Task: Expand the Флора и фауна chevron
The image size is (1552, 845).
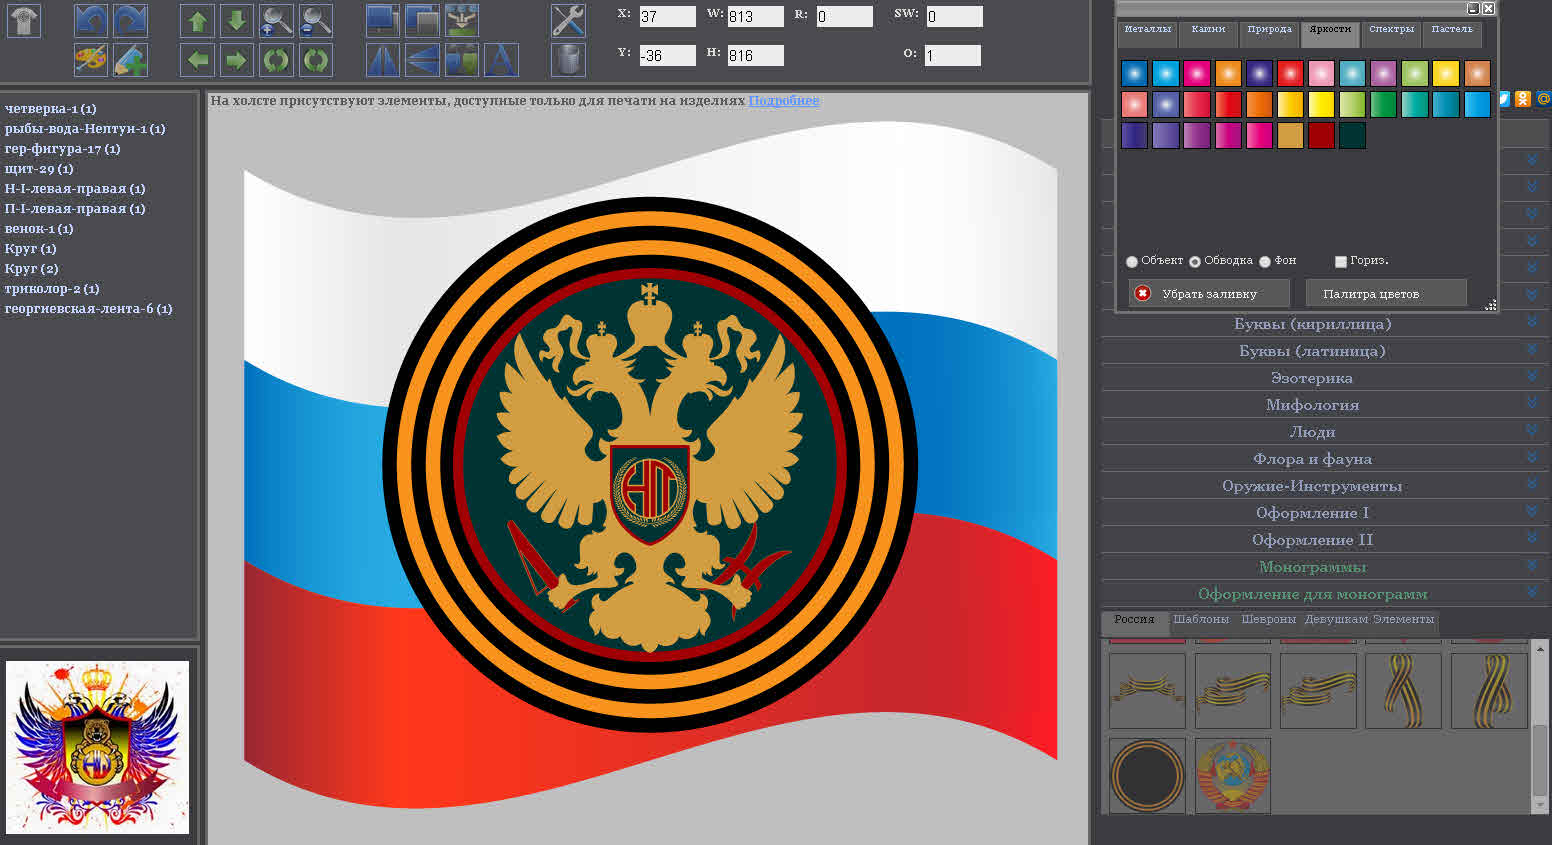Action: click(1531, 457)
